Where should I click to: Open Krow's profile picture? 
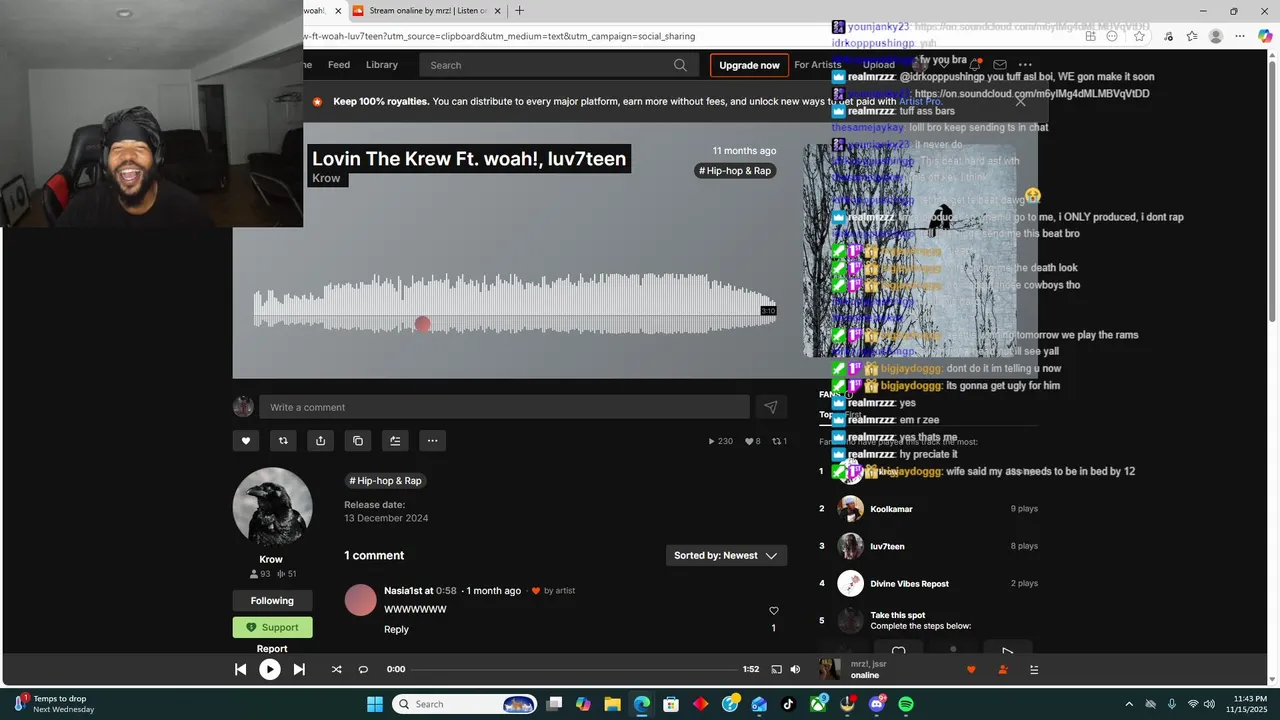[x=272, y=507]
